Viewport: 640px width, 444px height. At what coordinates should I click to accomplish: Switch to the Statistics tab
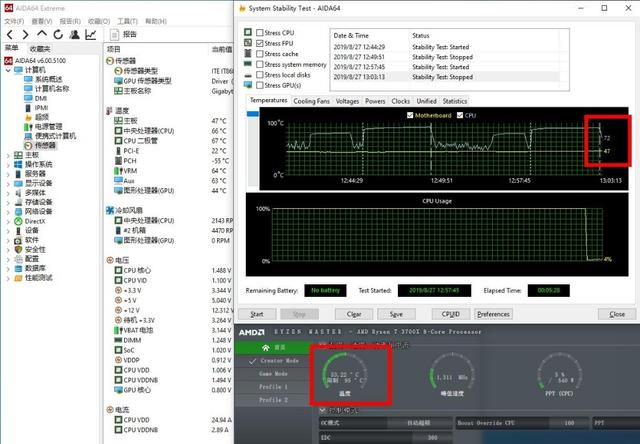(455, 101)
